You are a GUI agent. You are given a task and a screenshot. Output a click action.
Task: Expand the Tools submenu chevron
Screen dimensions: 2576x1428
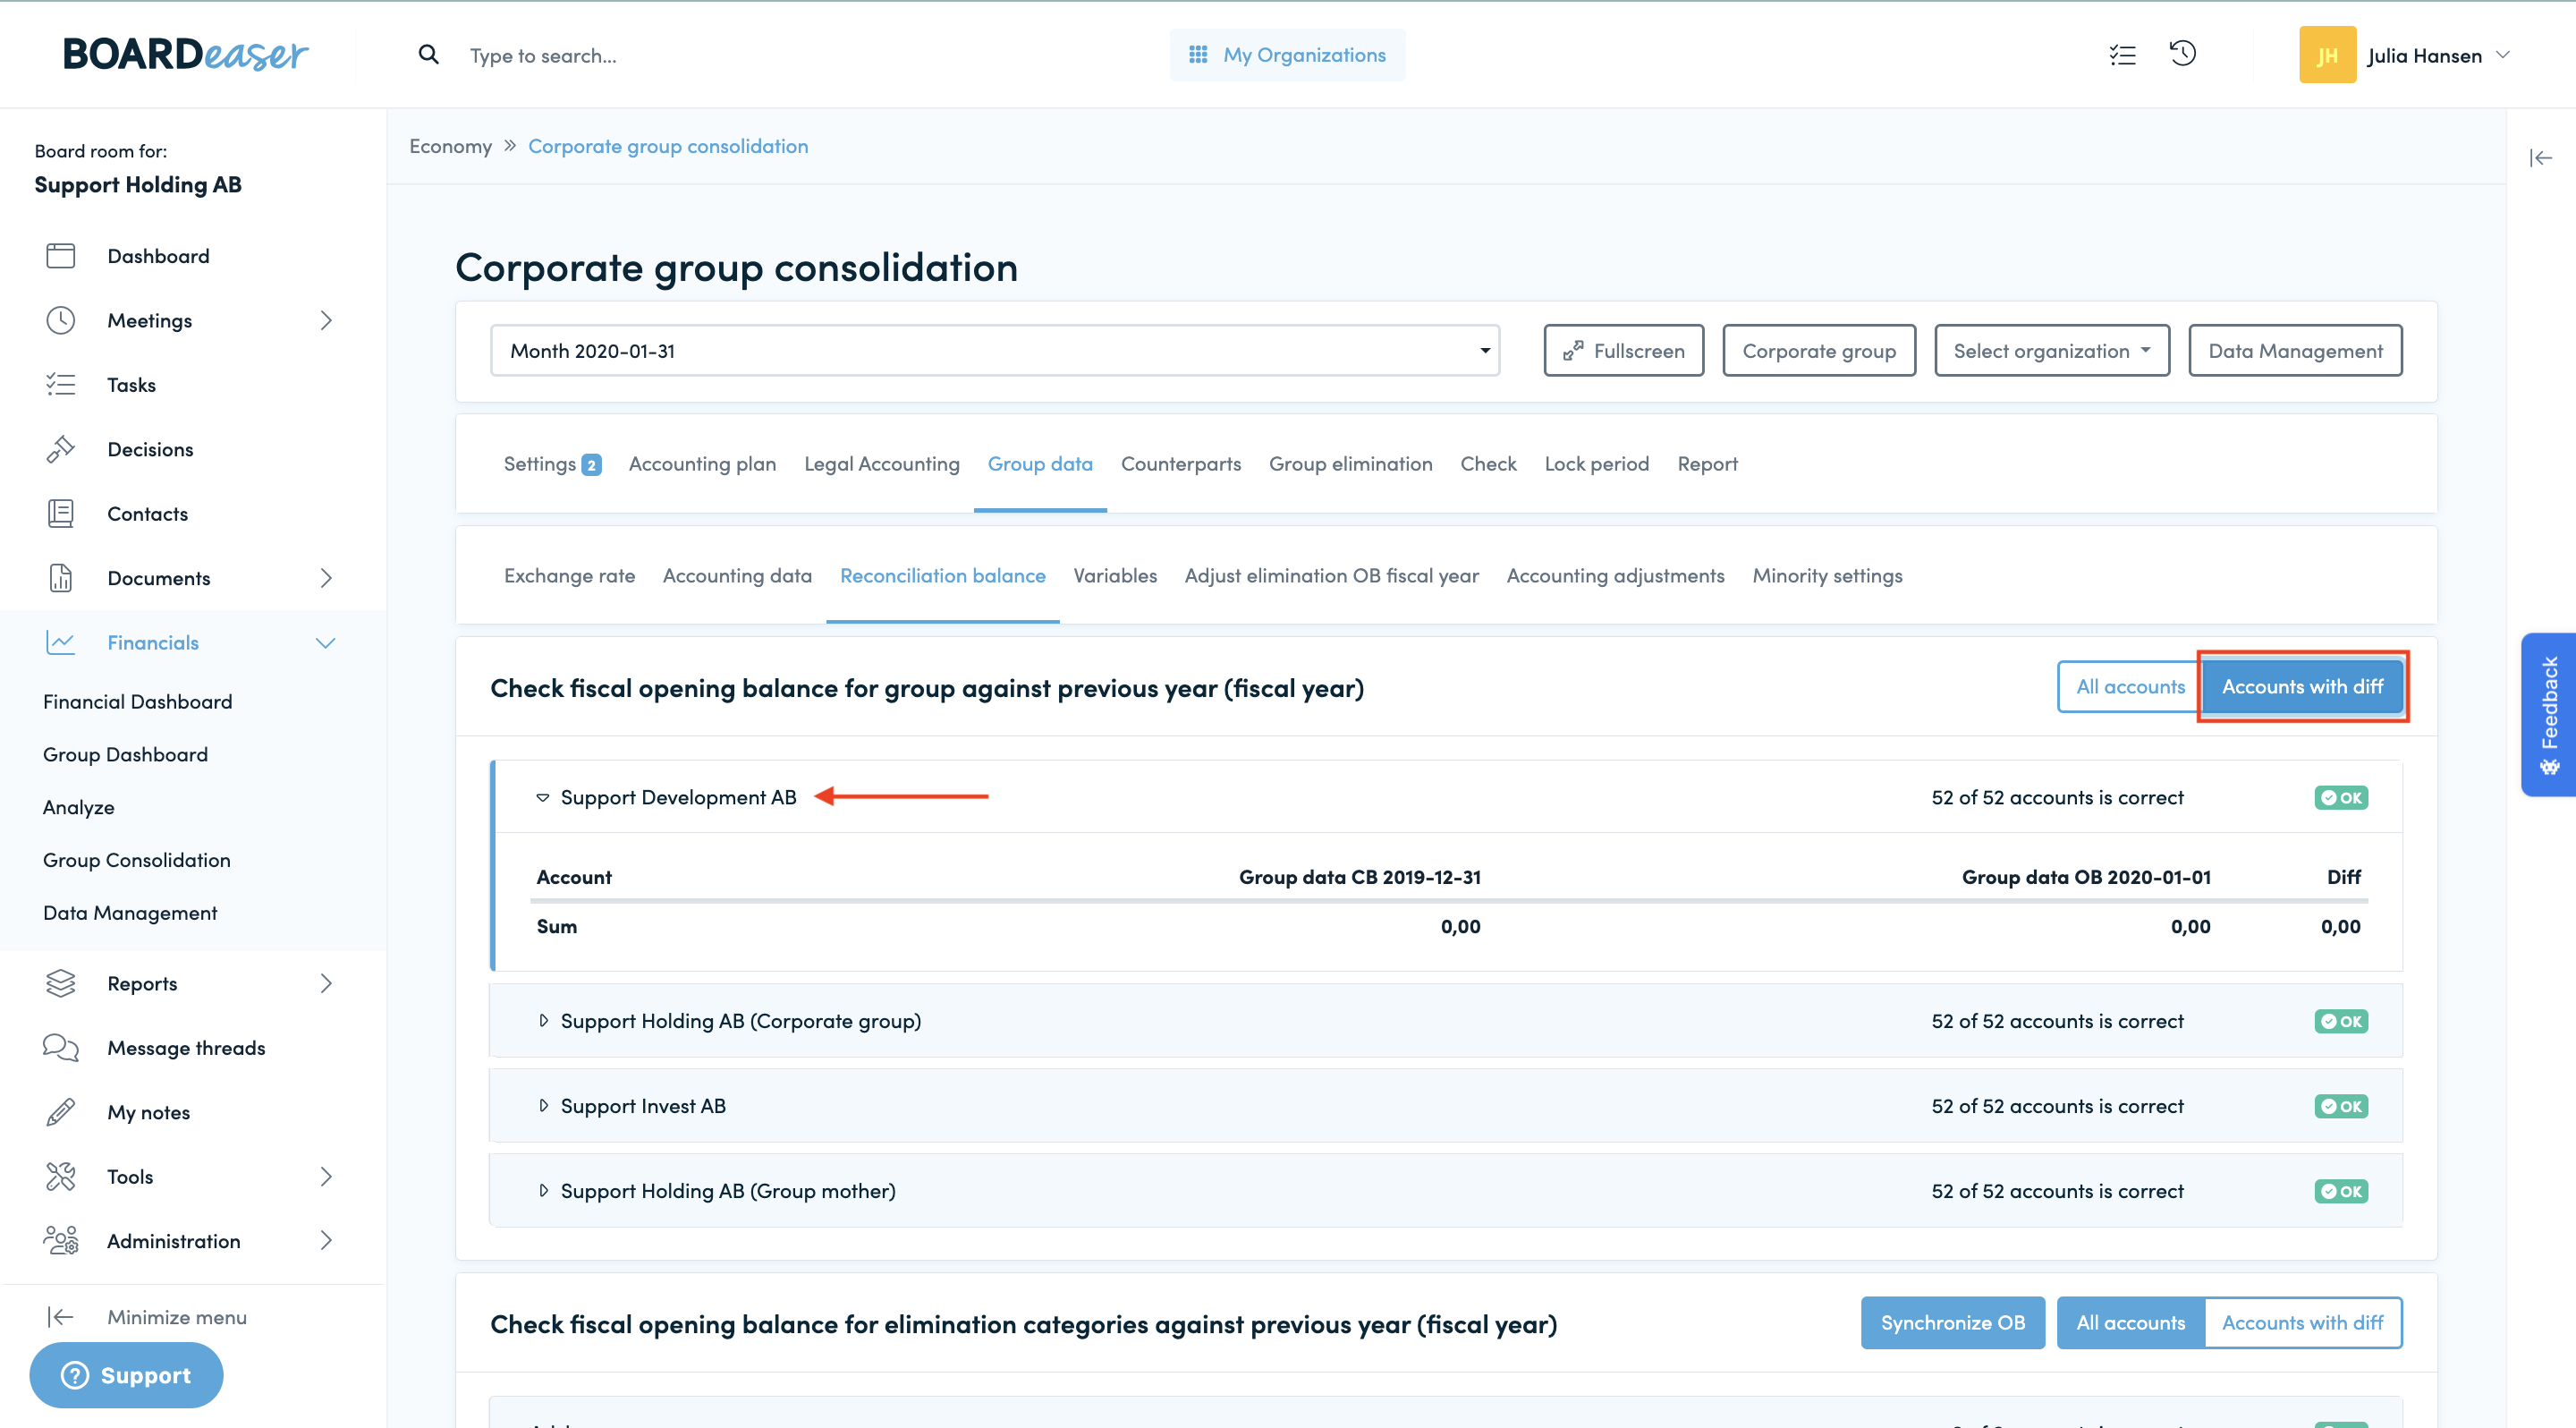[x=326, y=1177]
